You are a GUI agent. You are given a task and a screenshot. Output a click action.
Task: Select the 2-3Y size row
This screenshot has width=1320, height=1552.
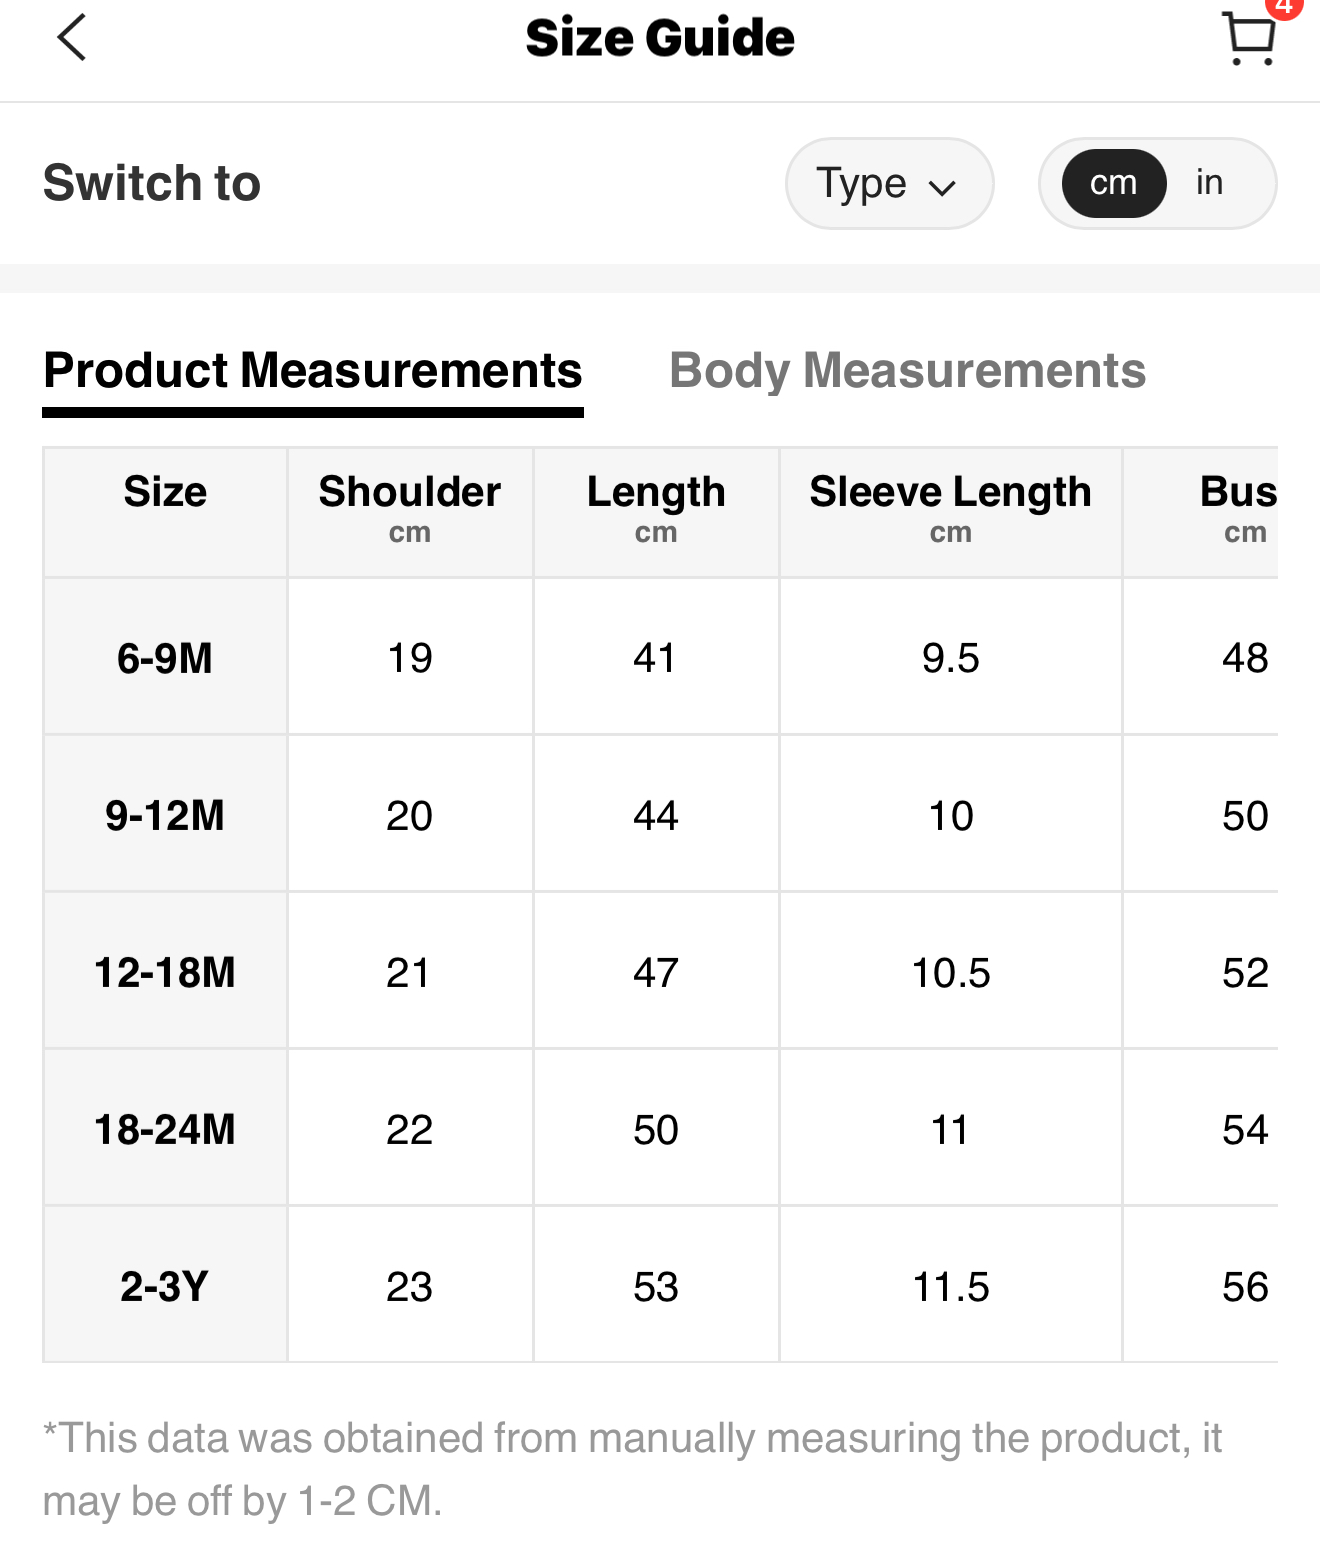tap(165, 1286)
